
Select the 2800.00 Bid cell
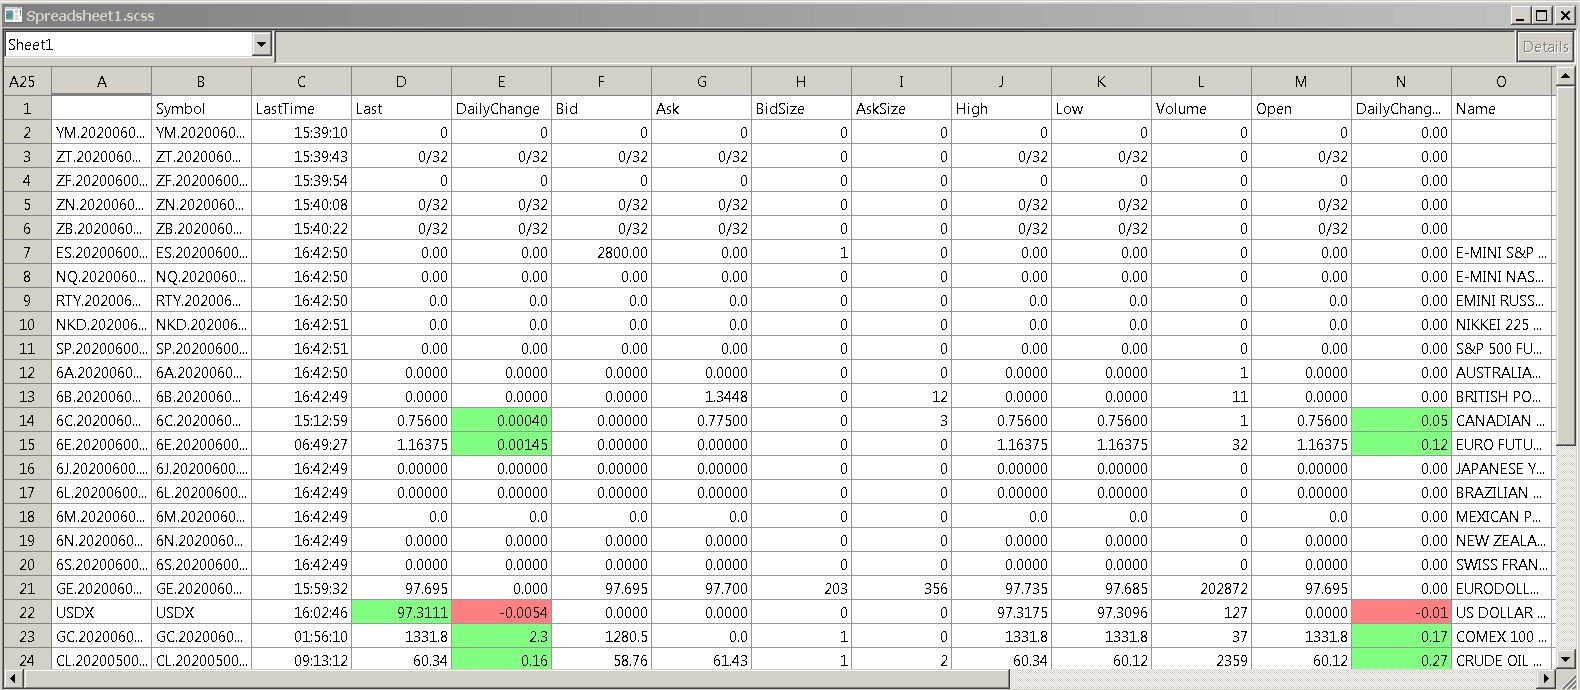(x=601, y=252)
